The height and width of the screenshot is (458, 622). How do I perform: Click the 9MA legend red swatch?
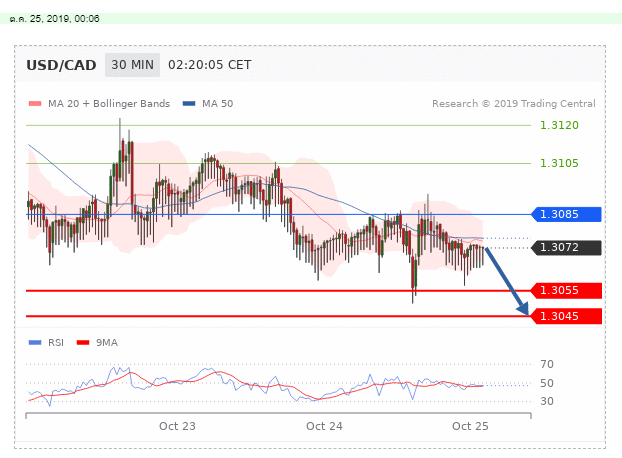[x=83, y=343]
